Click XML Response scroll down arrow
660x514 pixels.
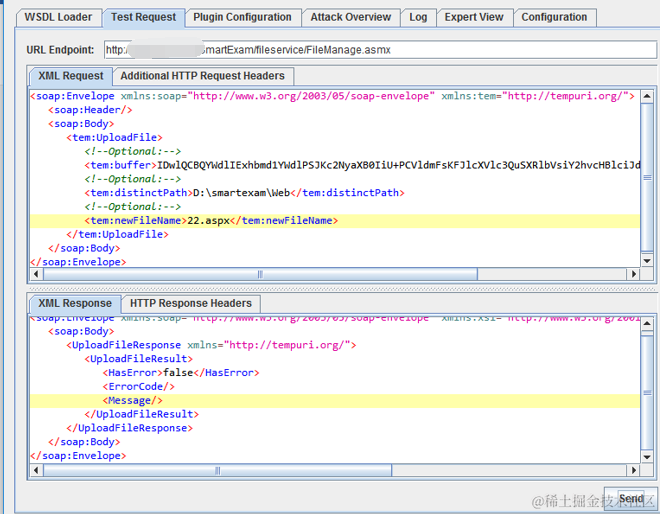click(647, 457)
